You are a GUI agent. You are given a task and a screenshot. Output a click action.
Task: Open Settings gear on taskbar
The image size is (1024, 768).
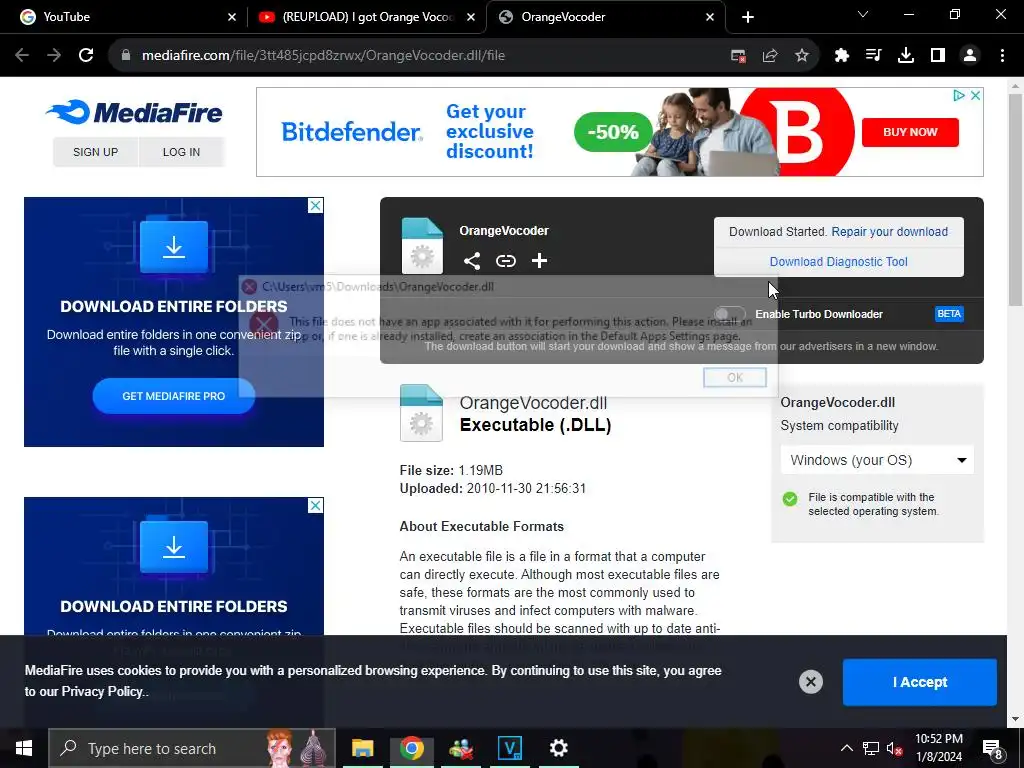click(x=558, y=748)
